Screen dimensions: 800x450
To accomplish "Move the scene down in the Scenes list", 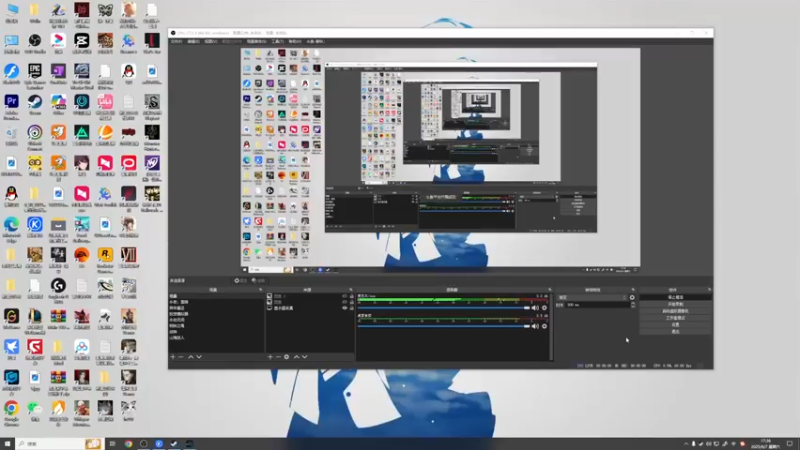I will coord(199,357).
